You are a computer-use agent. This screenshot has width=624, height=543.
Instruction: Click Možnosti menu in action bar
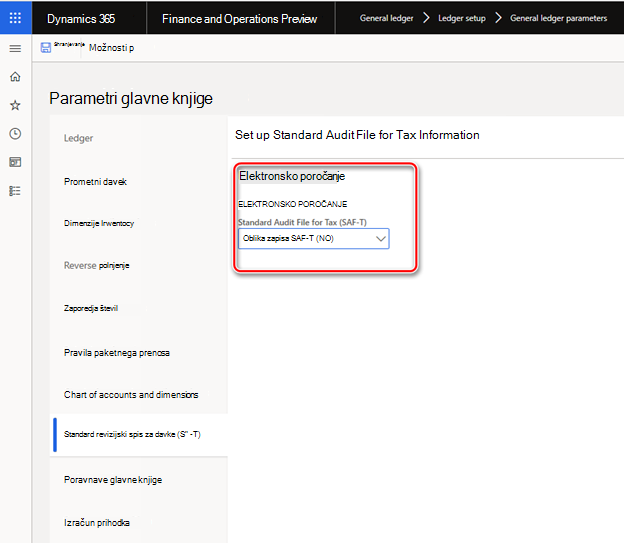111,48
